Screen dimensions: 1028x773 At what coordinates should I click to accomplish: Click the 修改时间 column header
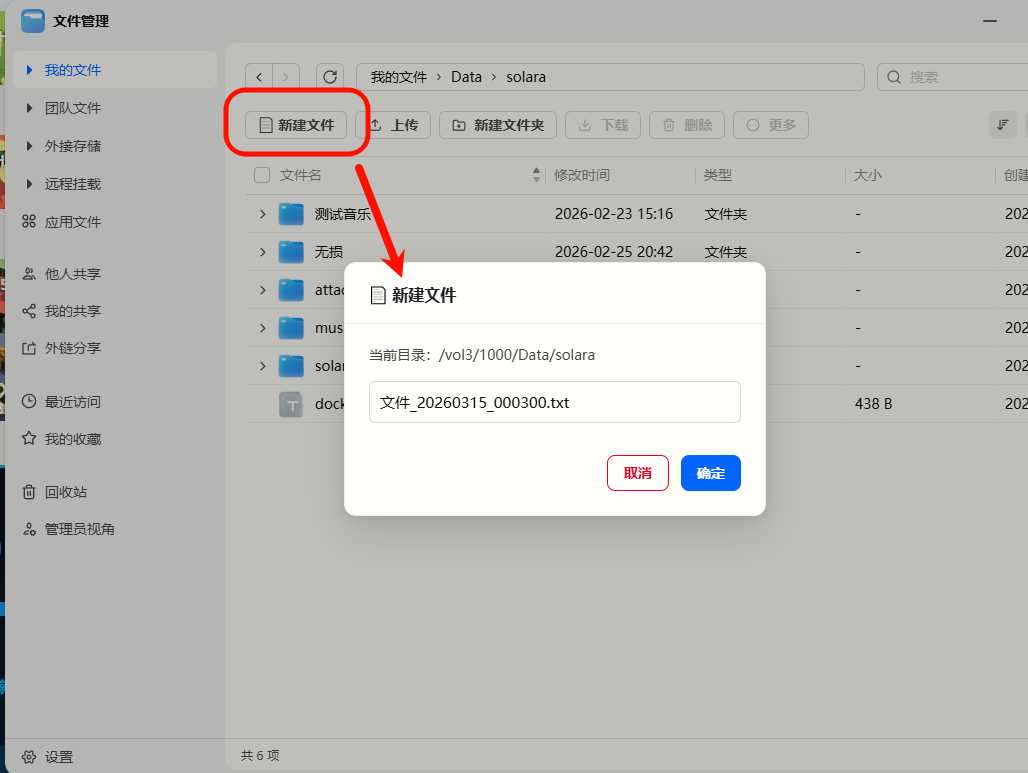(582, 175)
